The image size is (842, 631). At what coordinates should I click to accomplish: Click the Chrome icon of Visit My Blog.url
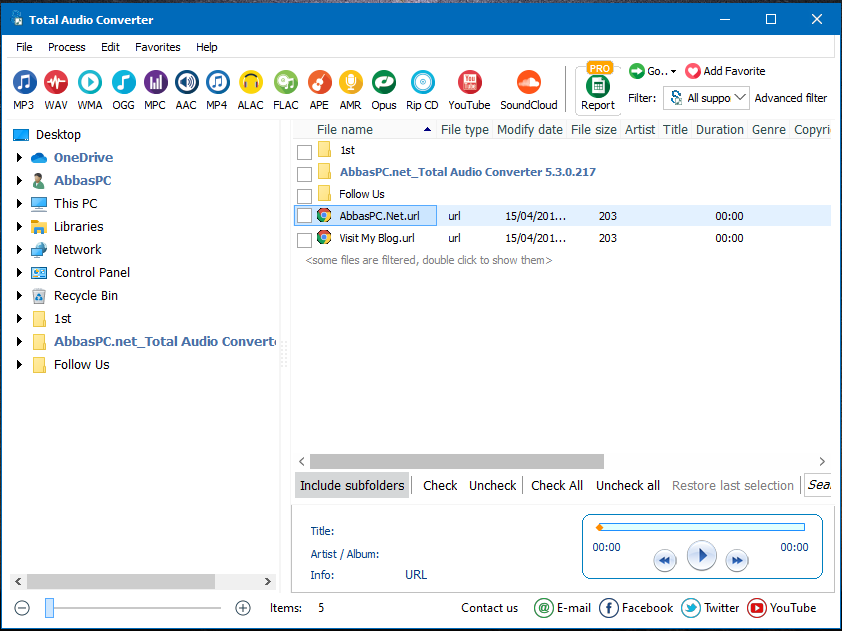[x=324, y=237]
